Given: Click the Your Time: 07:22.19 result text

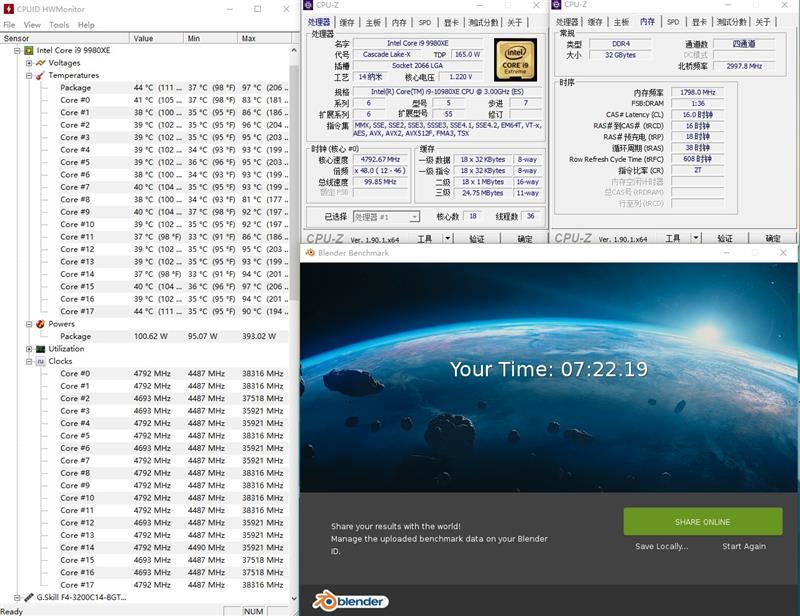Looking at the screenshot, I should [x=549, y=369].
